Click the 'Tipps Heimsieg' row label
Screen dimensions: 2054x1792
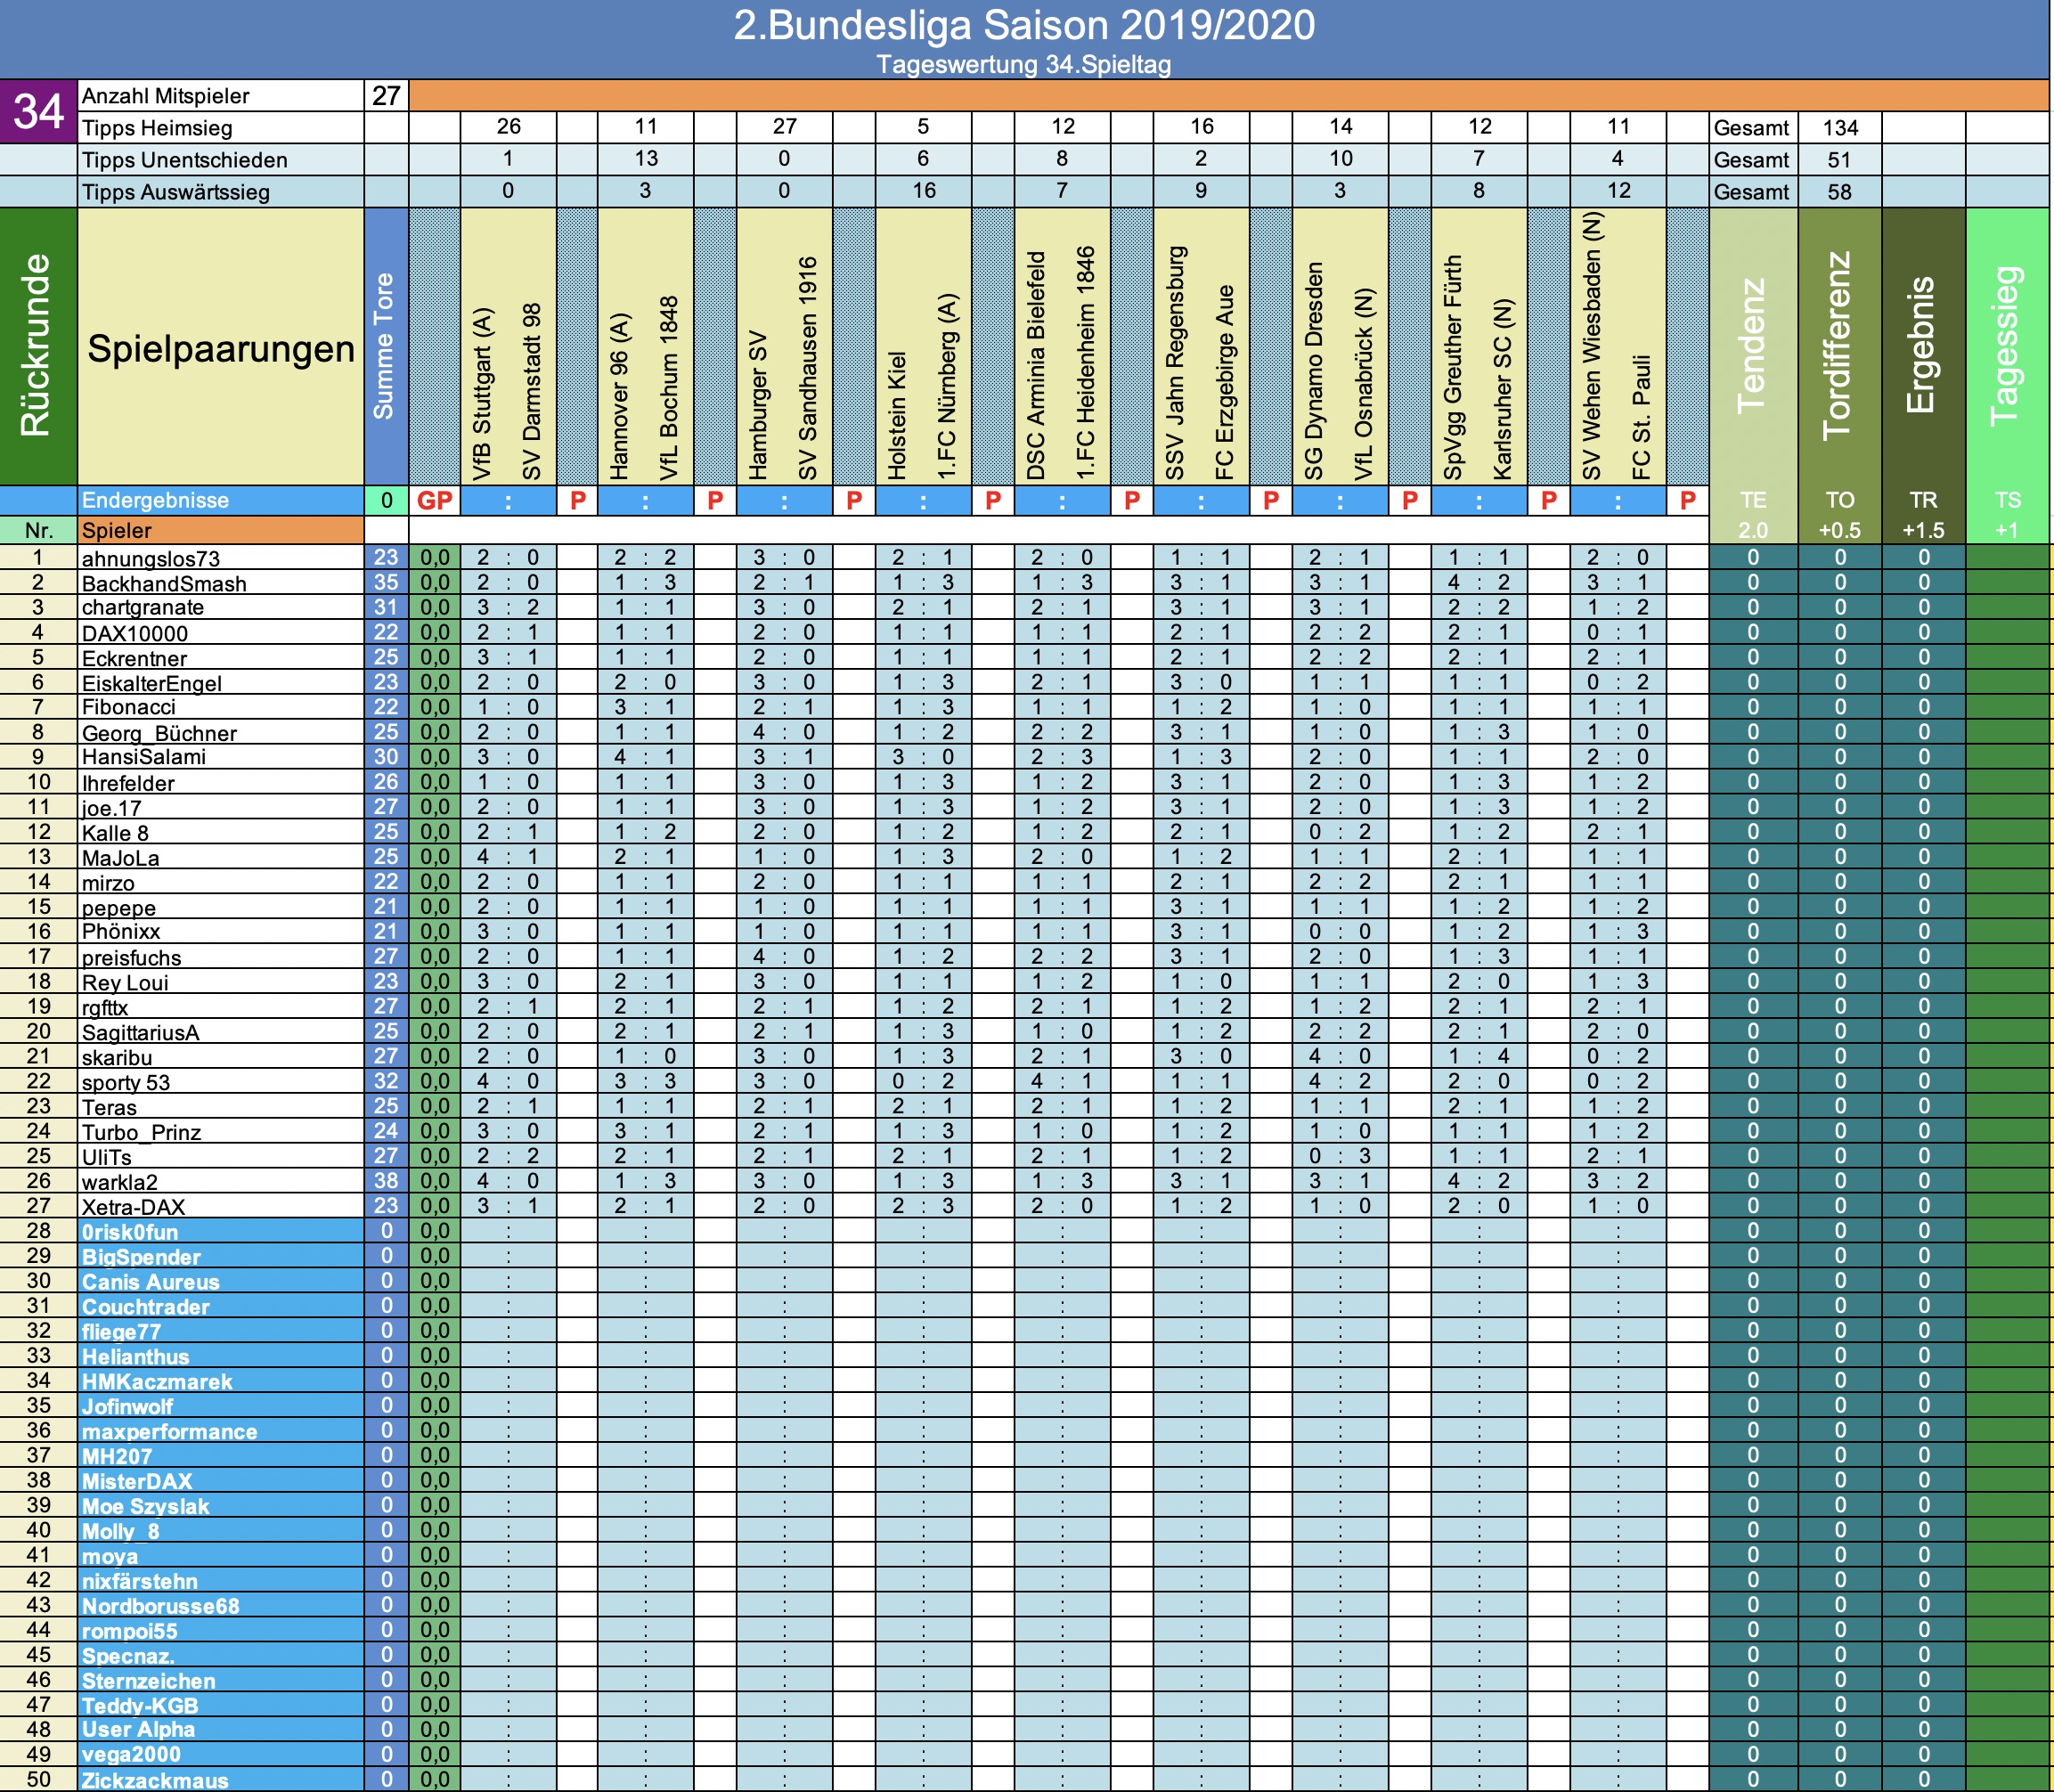point(221,128)
